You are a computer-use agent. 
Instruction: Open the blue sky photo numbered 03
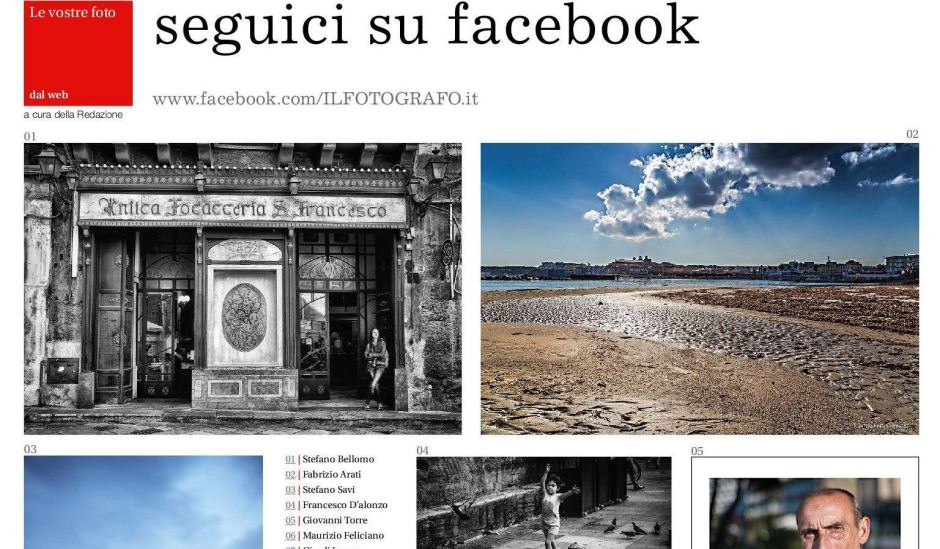pos(143,502)
